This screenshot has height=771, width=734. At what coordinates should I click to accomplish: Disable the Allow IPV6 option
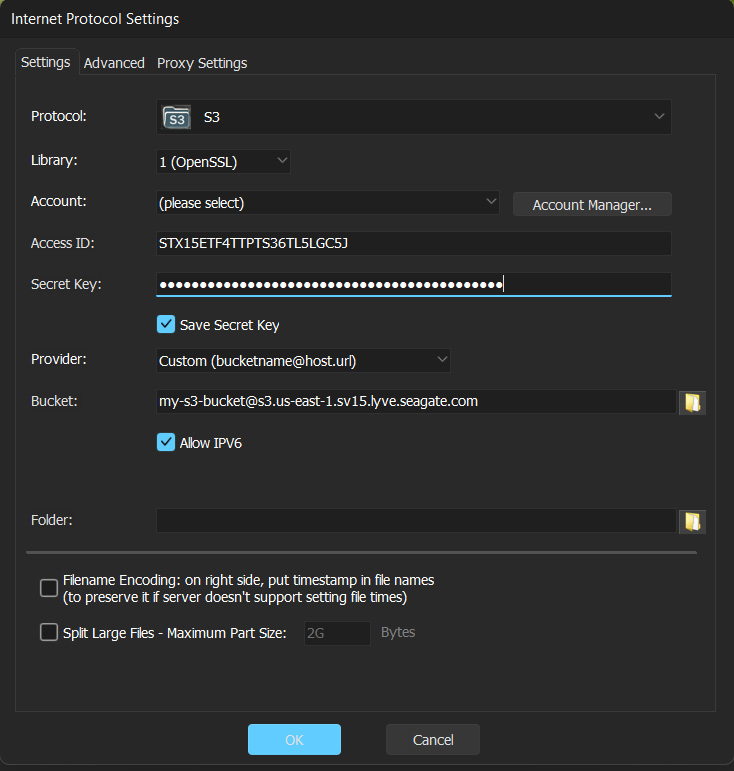167,442
